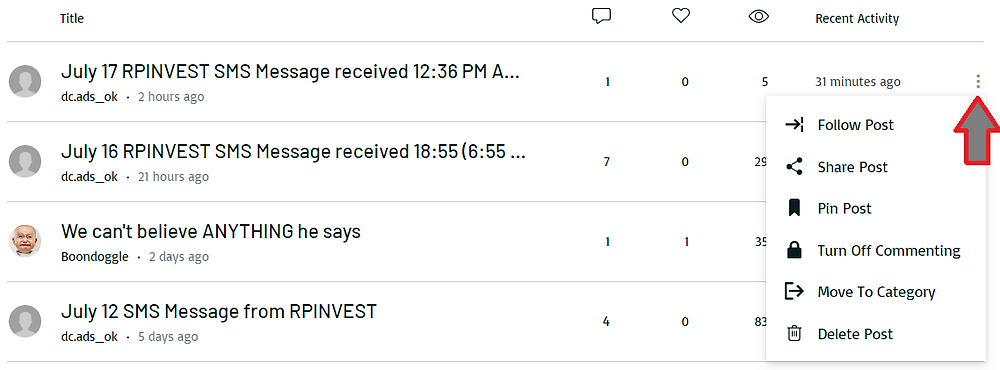Click the Boondoggle author name
Screen dimensions: 1000x370
coord(94,256)
